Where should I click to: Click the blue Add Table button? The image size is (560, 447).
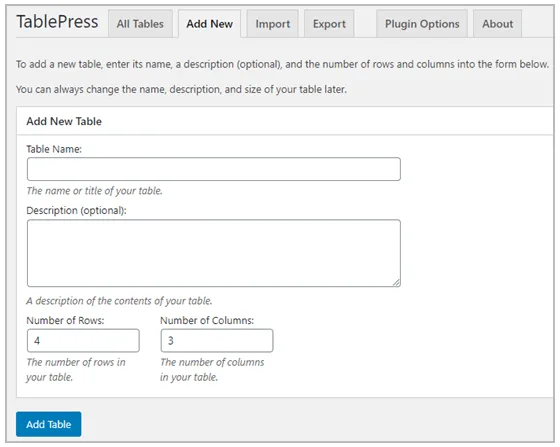(49, 424)
